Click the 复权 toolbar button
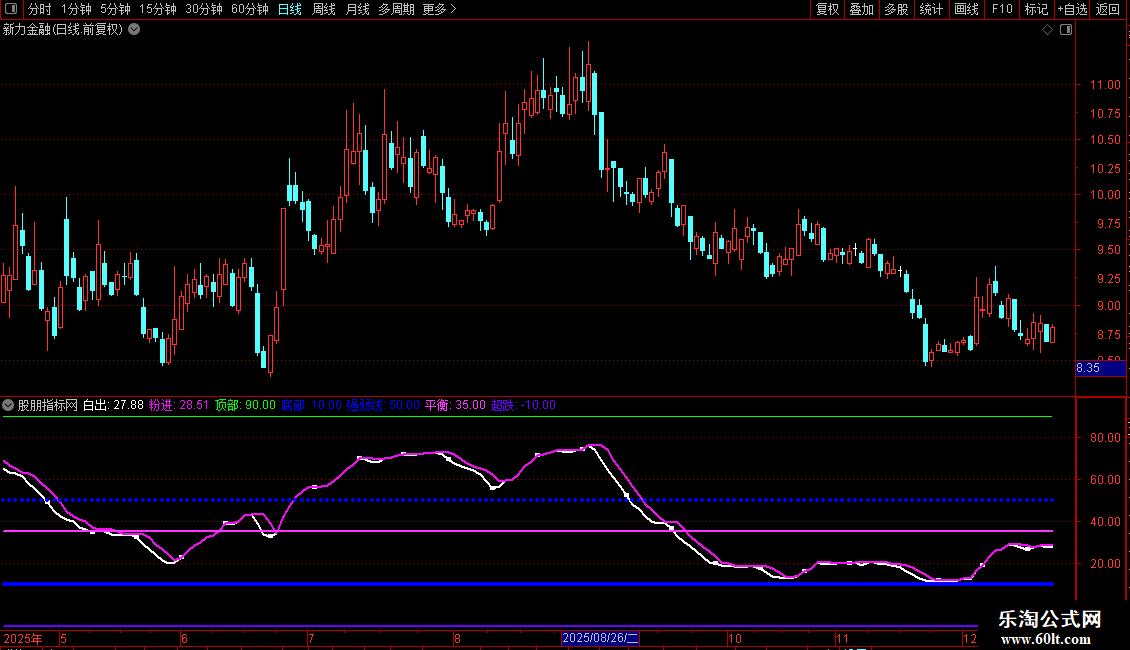Screen dimensions: 1130x650 pyautogui.click(x=828, y=9)
